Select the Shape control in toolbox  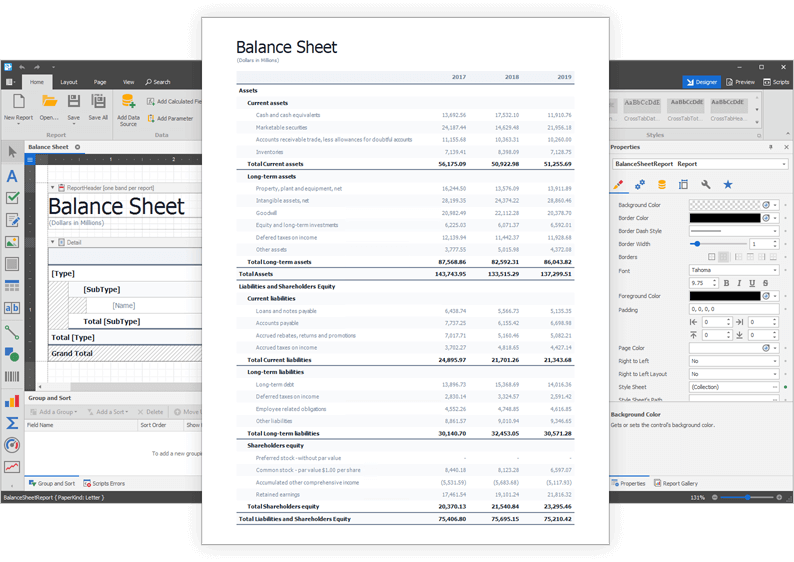coord(12,354)
